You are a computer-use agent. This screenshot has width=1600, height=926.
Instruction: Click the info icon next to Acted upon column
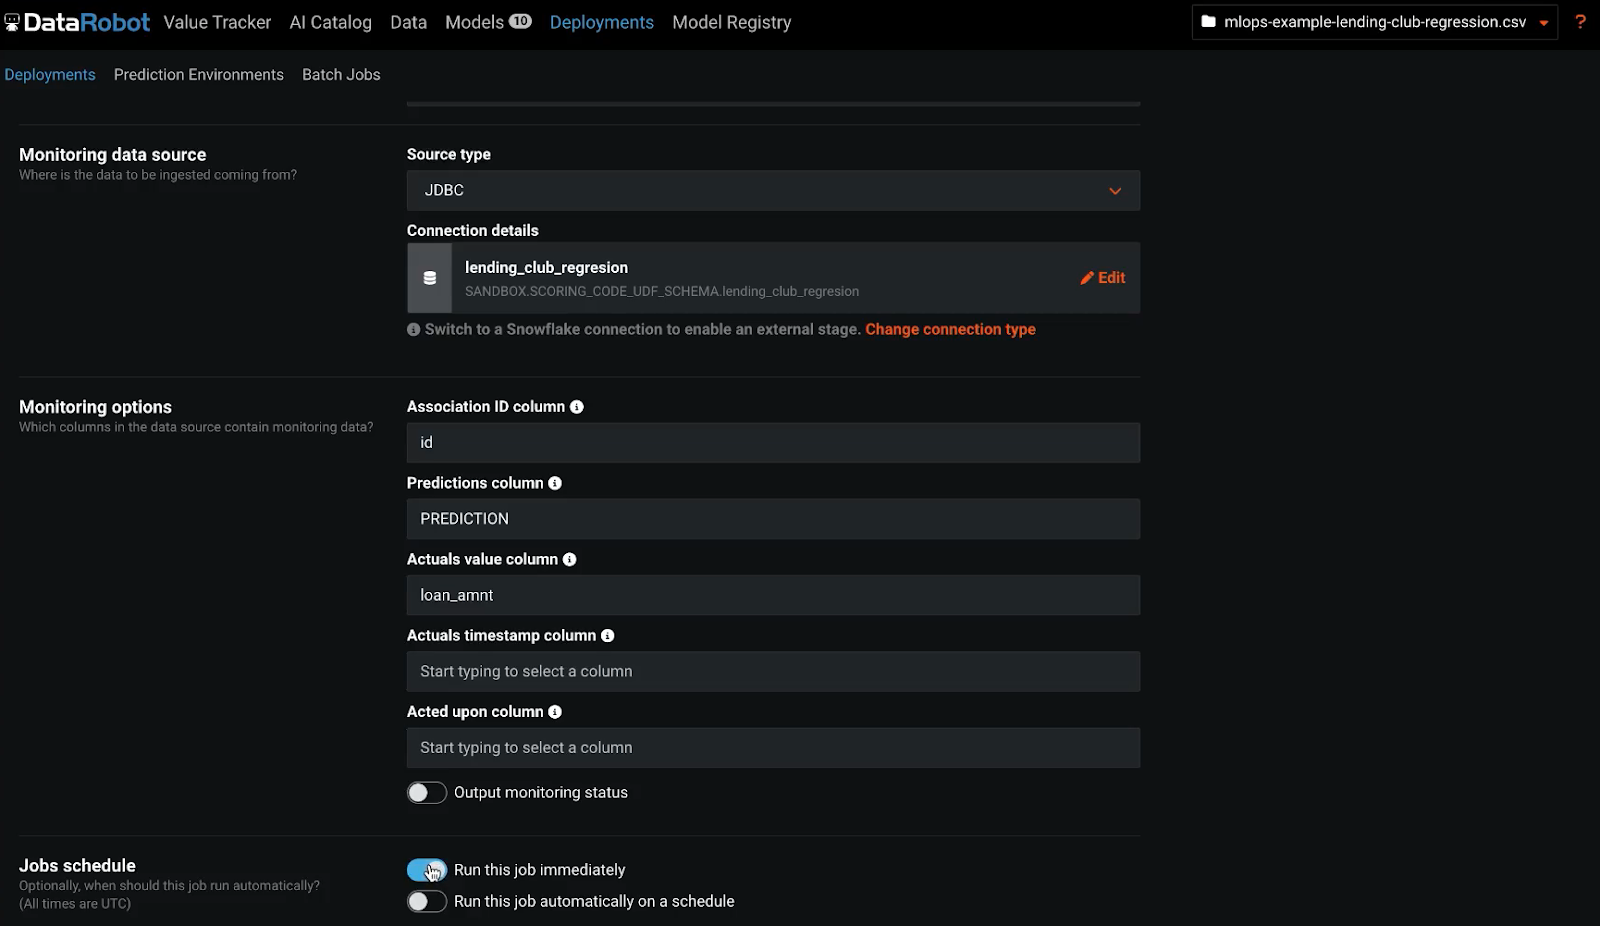pyautogui.click(x=556, y=711)
